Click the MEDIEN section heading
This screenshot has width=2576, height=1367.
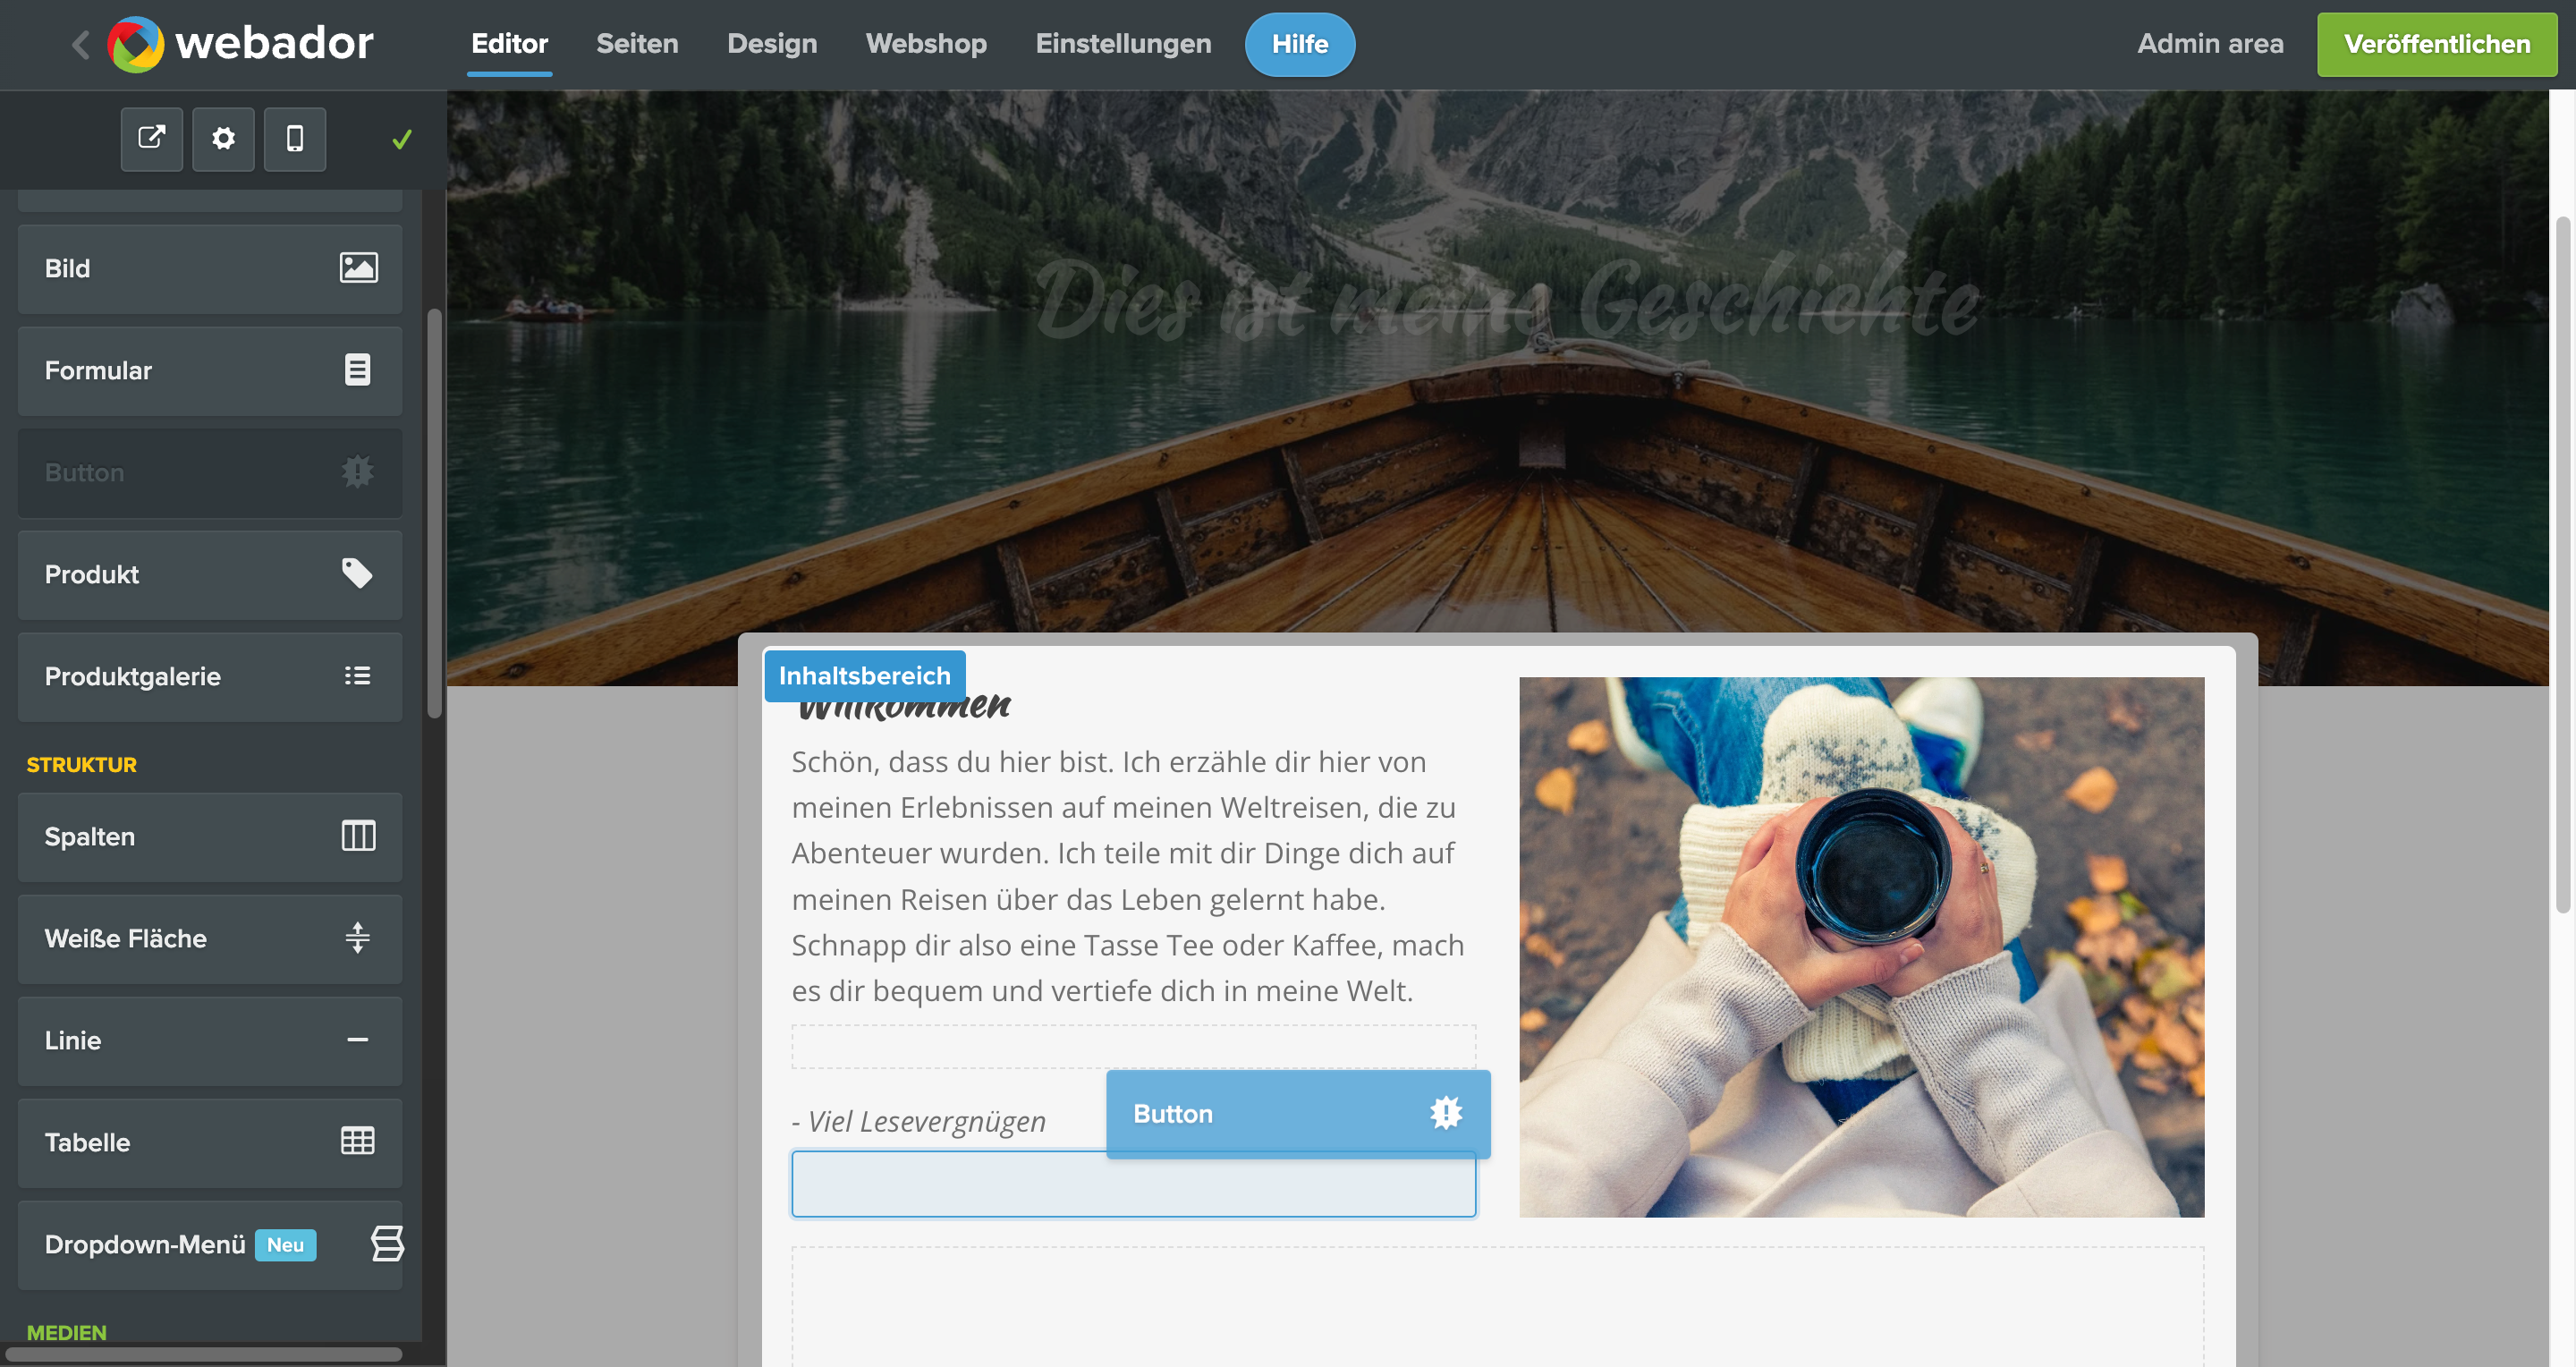click(x=66, y=1332)
